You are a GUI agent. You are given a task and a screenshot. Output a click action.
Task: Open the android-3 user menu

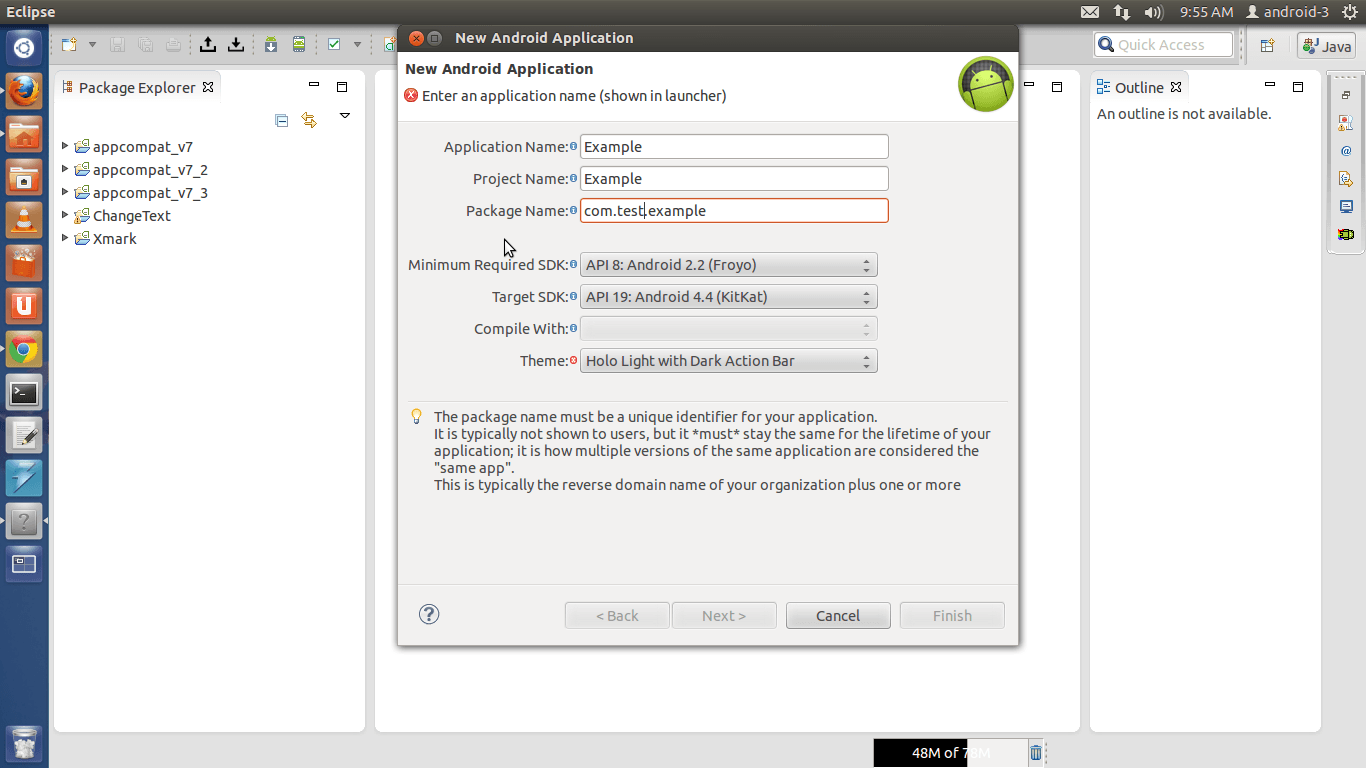(x=1287, y=12)
